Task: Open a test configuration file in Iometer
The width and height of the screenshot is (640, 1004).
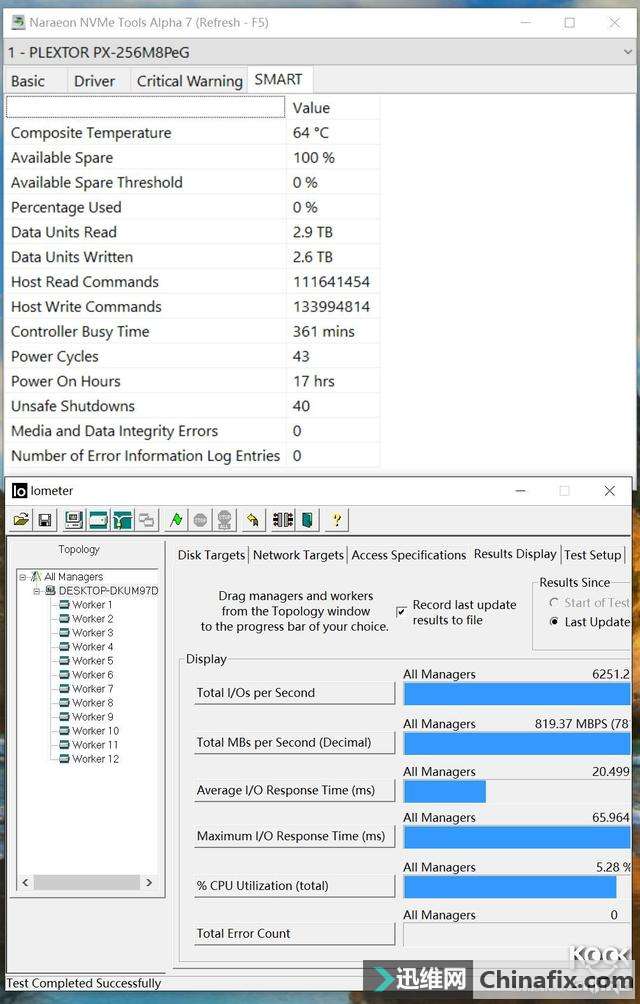Action: click(x=21, y=520)
